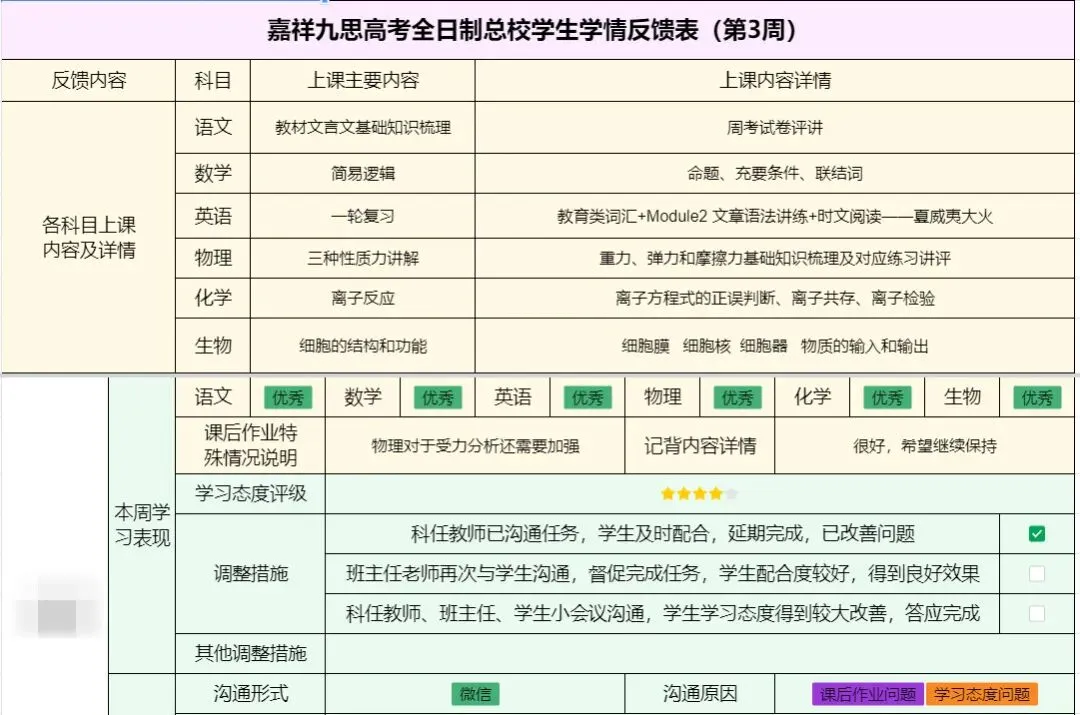
Task: Click the 离子反应 cell
Action: click(x=363, y=298)
